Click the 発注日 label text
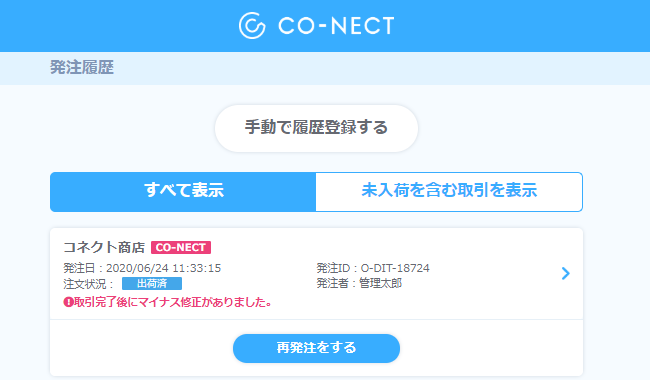The width and height of the screenshot is (650, 380). click(79, 268)
